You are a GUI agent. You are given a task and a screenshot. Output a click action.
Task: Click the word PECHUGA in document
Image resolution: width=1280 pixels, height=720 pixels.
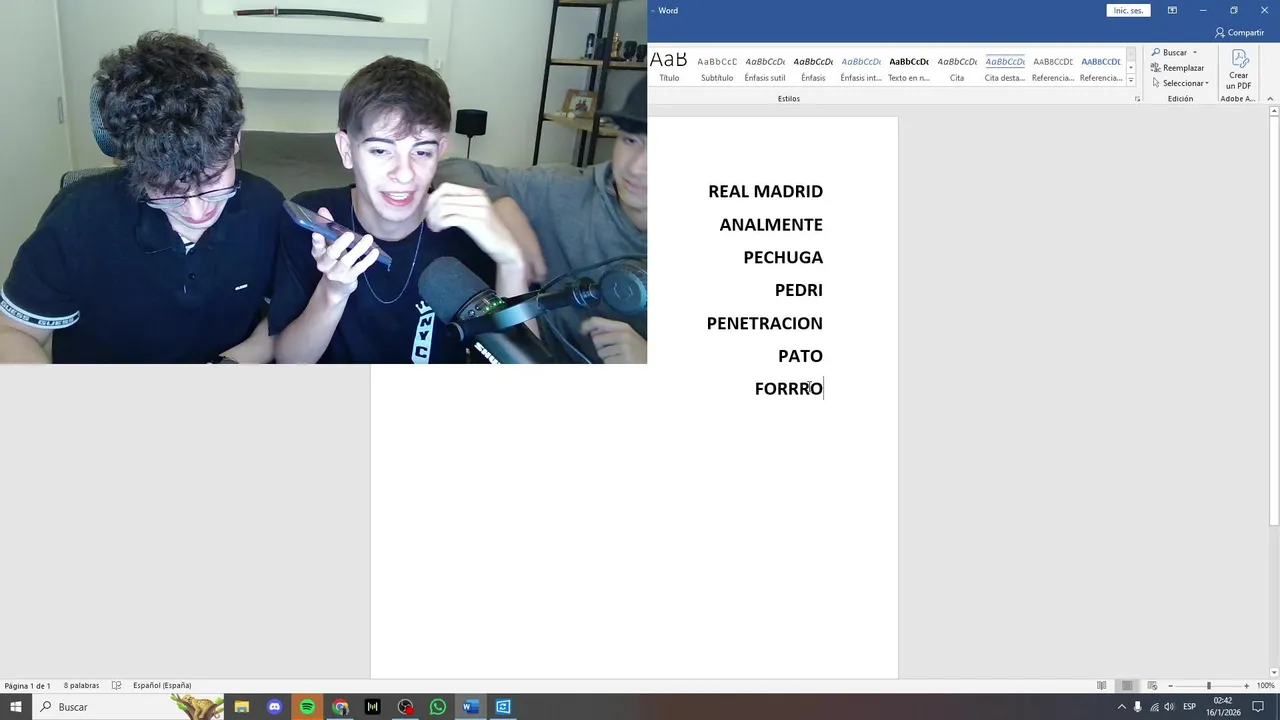click(783, 257)
